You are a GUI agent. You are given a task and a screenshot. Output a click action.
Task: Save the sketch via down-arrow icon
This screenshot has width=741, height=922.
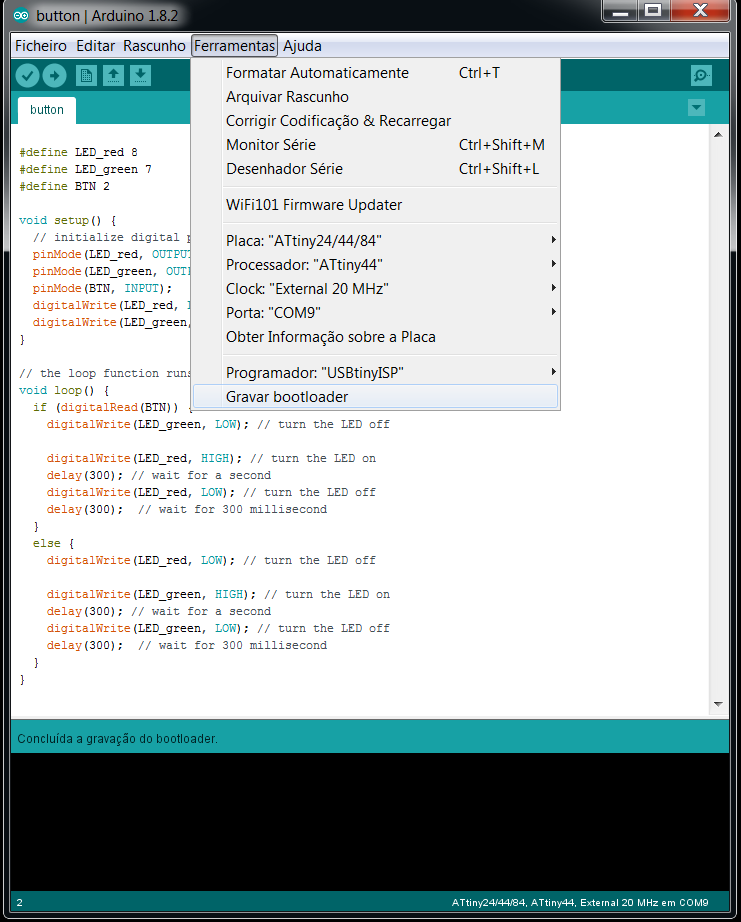(141, 75)
